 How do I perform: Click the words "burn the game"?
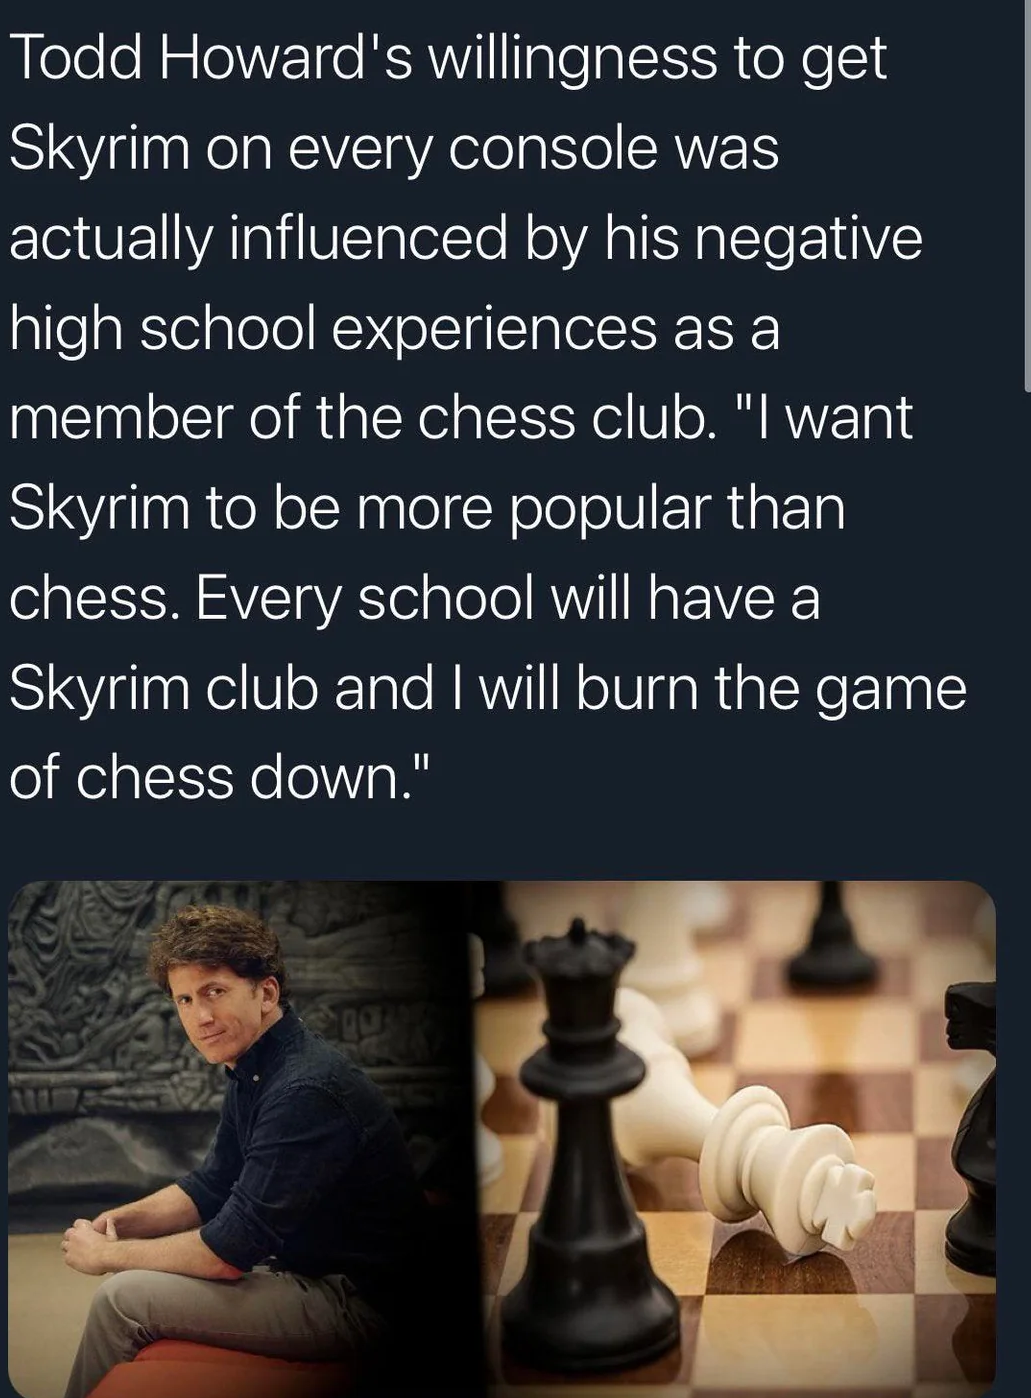coord(771,690)
